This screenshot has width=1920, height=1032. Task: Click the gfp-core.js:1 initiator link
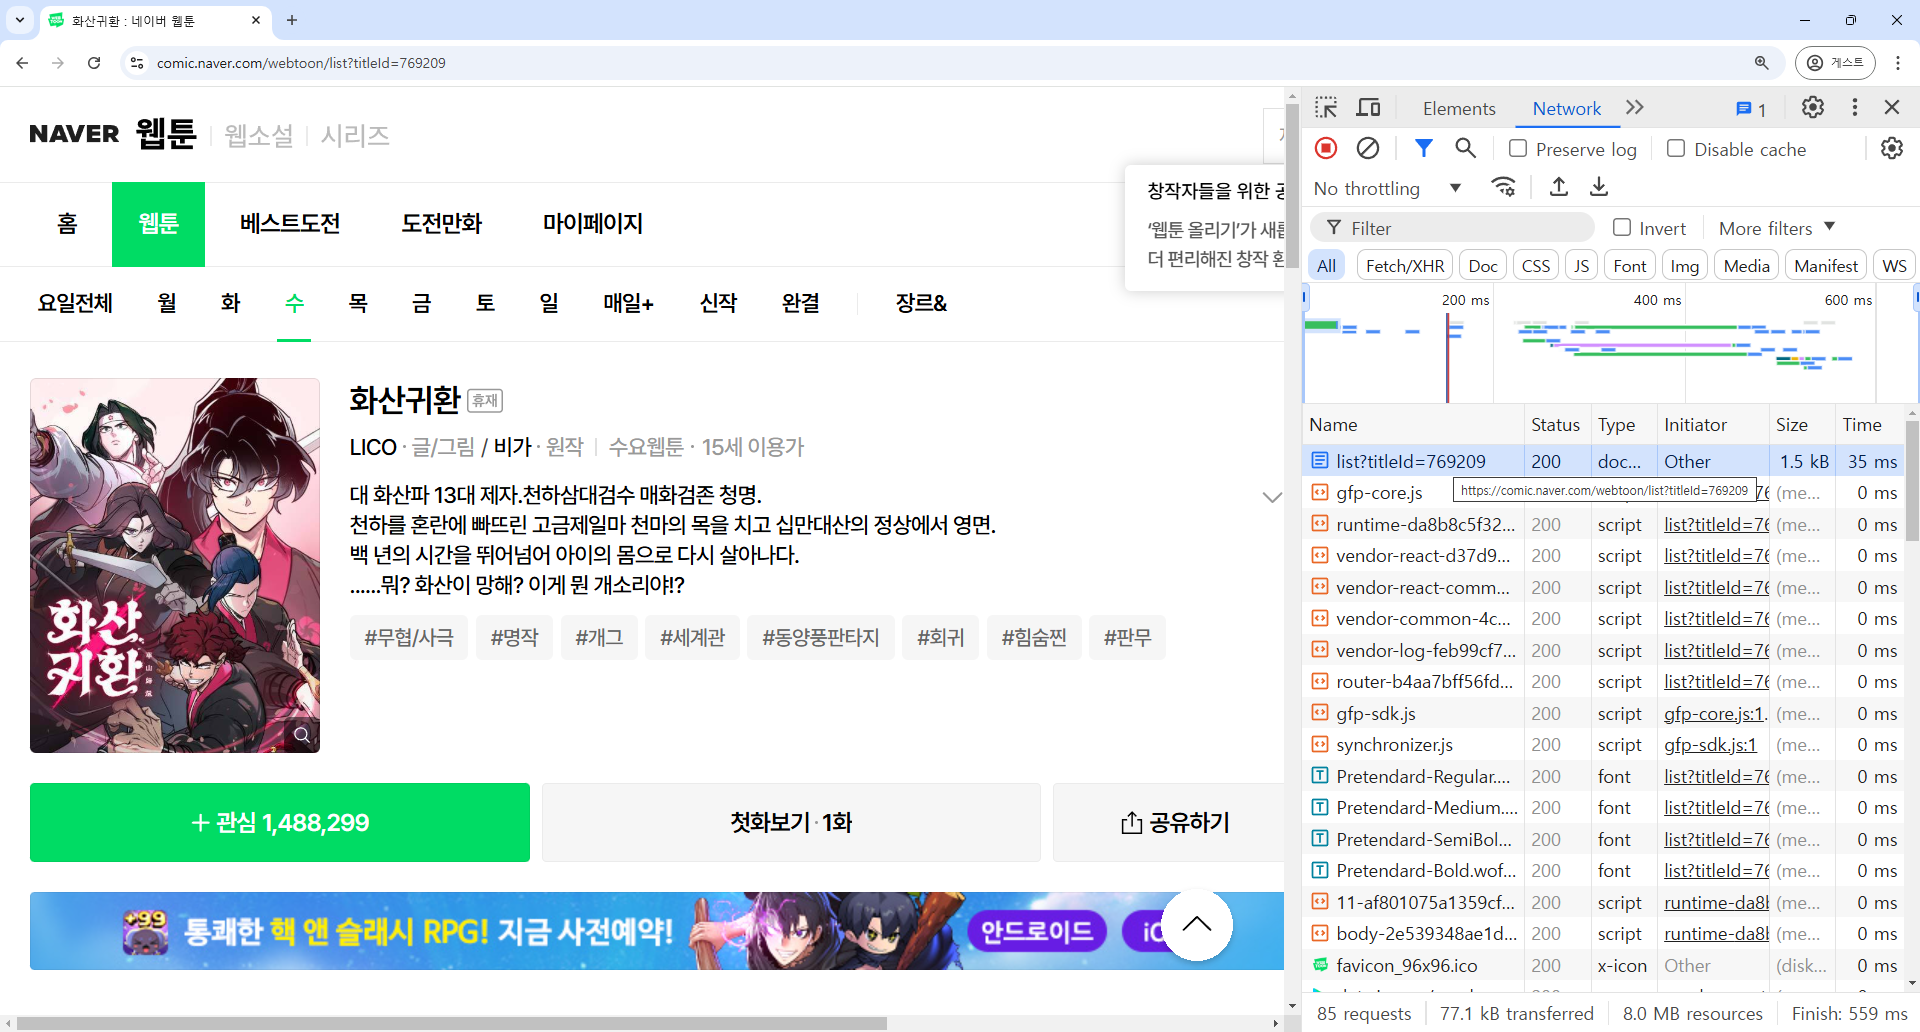pos(1715,714)
